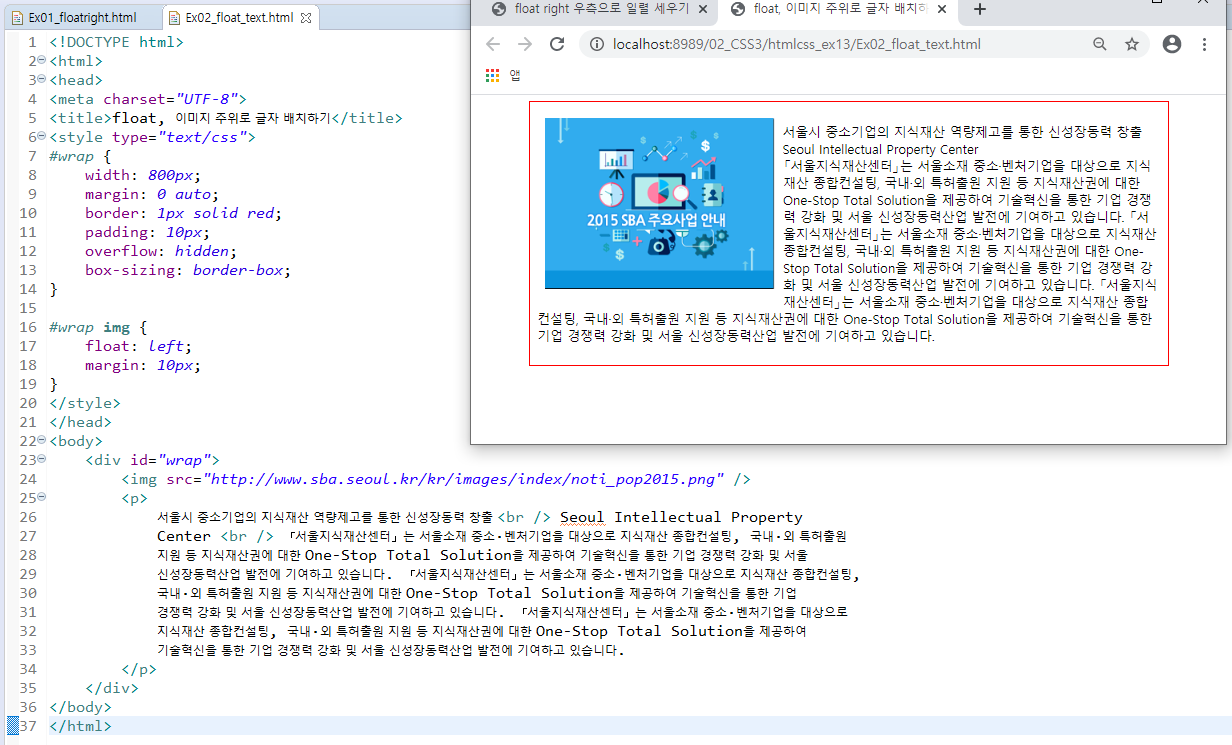This screenshot has height=745, width=1232.
Task: Click the meta charset line in editor
Action: [x=148, y=99]
